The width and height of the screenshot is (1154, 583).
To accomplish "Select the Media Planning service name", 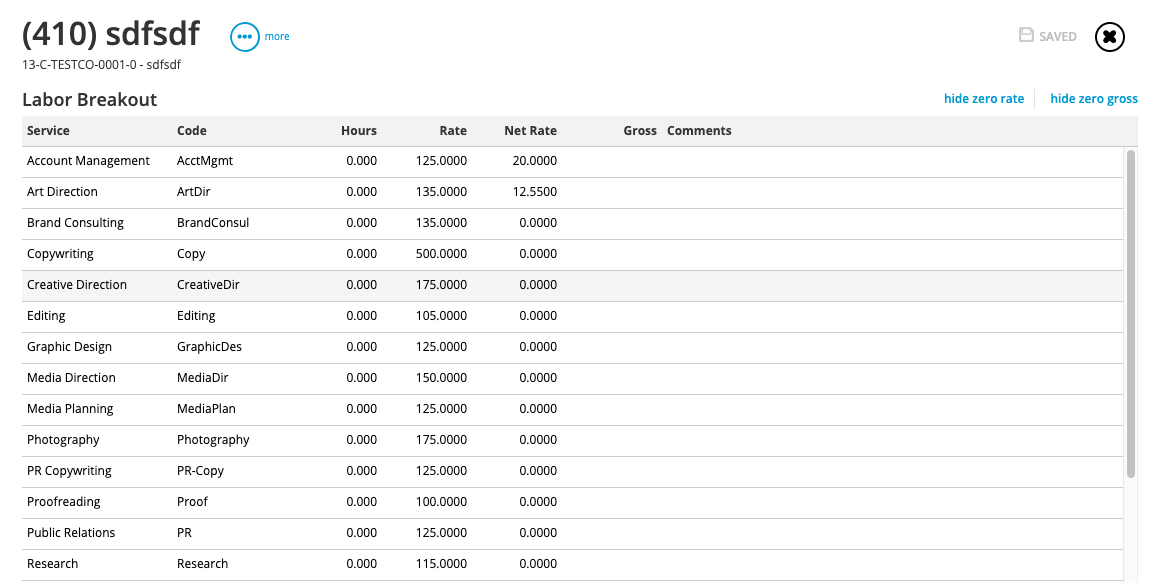I will (x=71, y=409).
